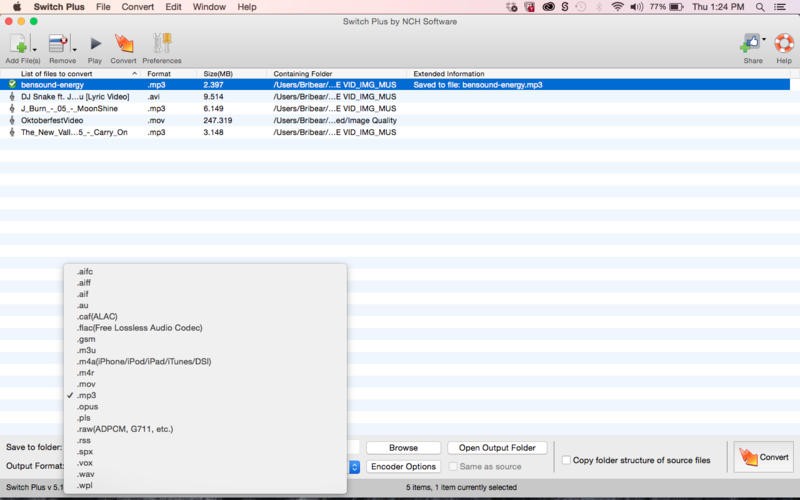800x500 pixels.
Task: Choose .opus output format
Action: pos(205,407)
